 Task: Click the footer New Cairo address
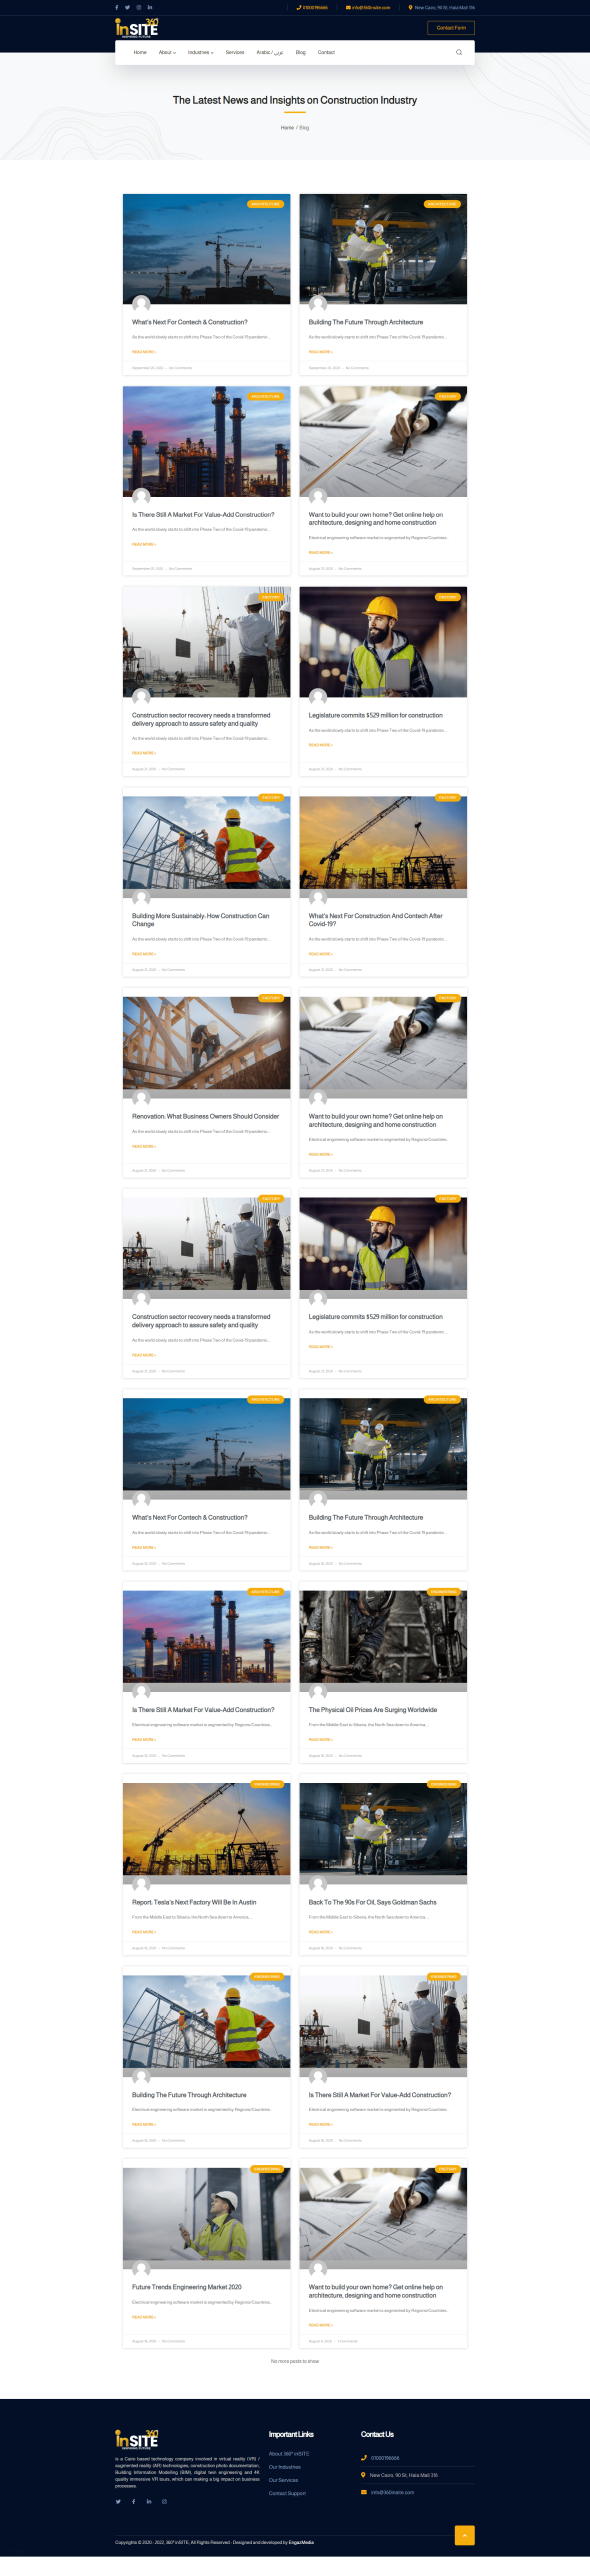404,2475
